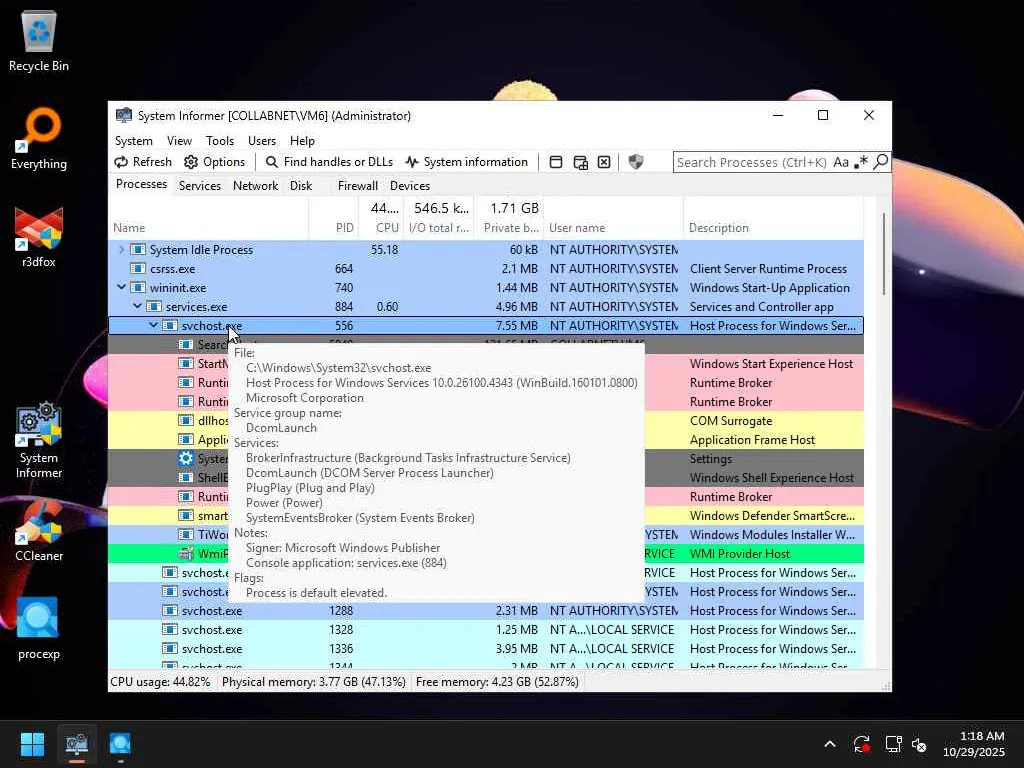
Task: Switch to the Devices tab
Action: pos(409,186)
